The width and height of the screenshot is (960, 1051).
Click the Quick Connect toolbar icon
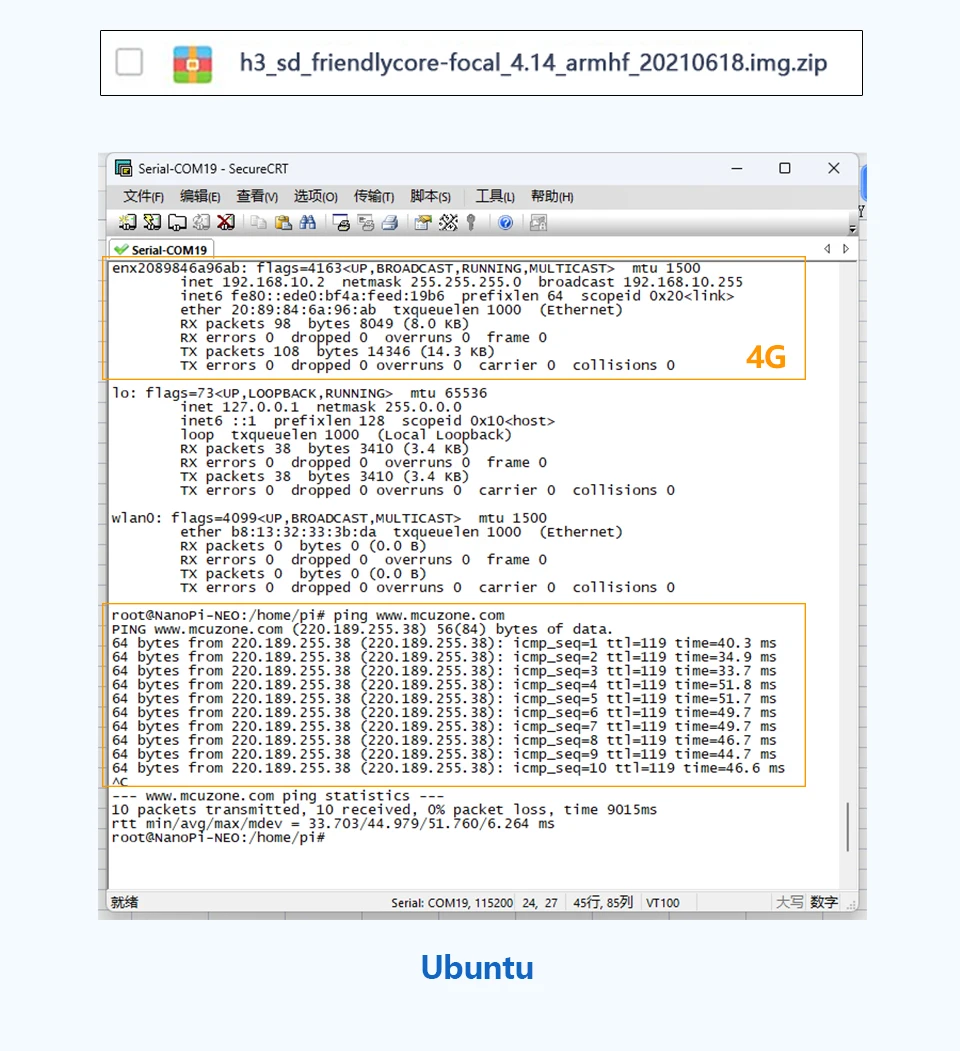pyautogui.click(x=152, y=222)
